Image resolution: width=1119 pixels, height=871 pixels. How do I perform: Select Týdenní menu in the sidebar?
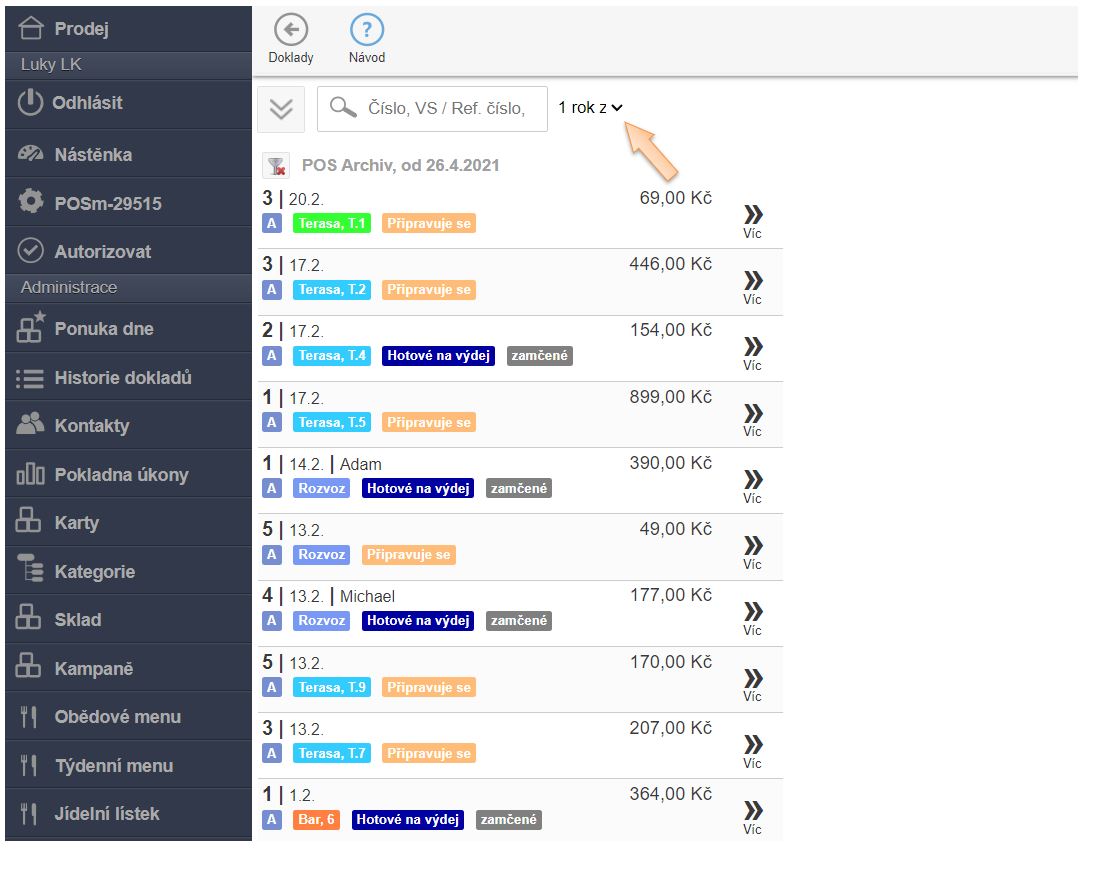[113, 766]
